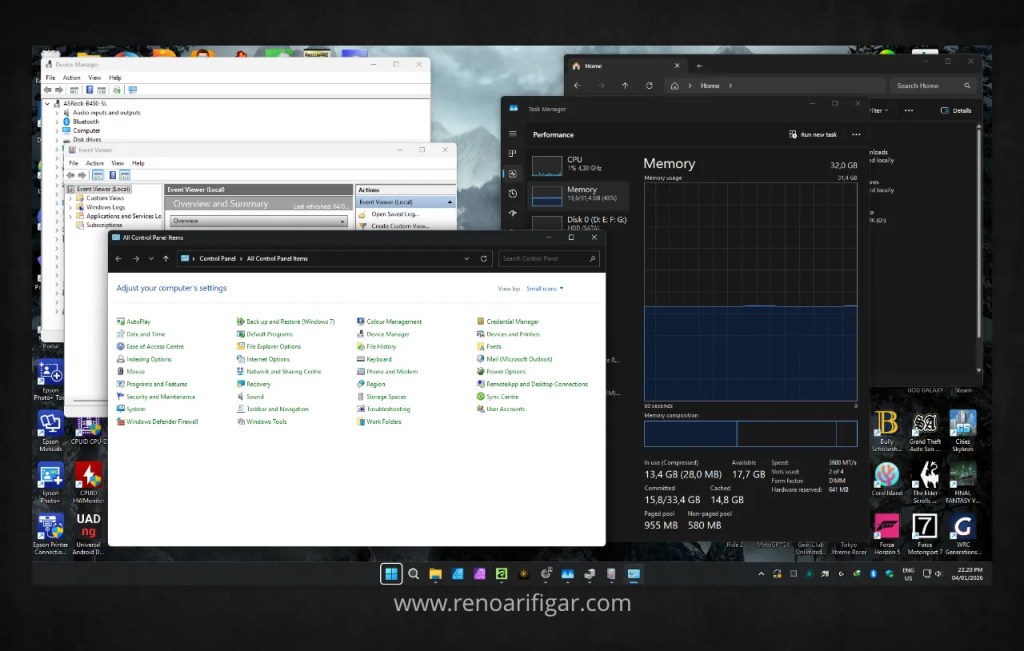Go up one level in Control Panel
The image size is (1024, 651).
pyautogui.click(x=166, y=259)
